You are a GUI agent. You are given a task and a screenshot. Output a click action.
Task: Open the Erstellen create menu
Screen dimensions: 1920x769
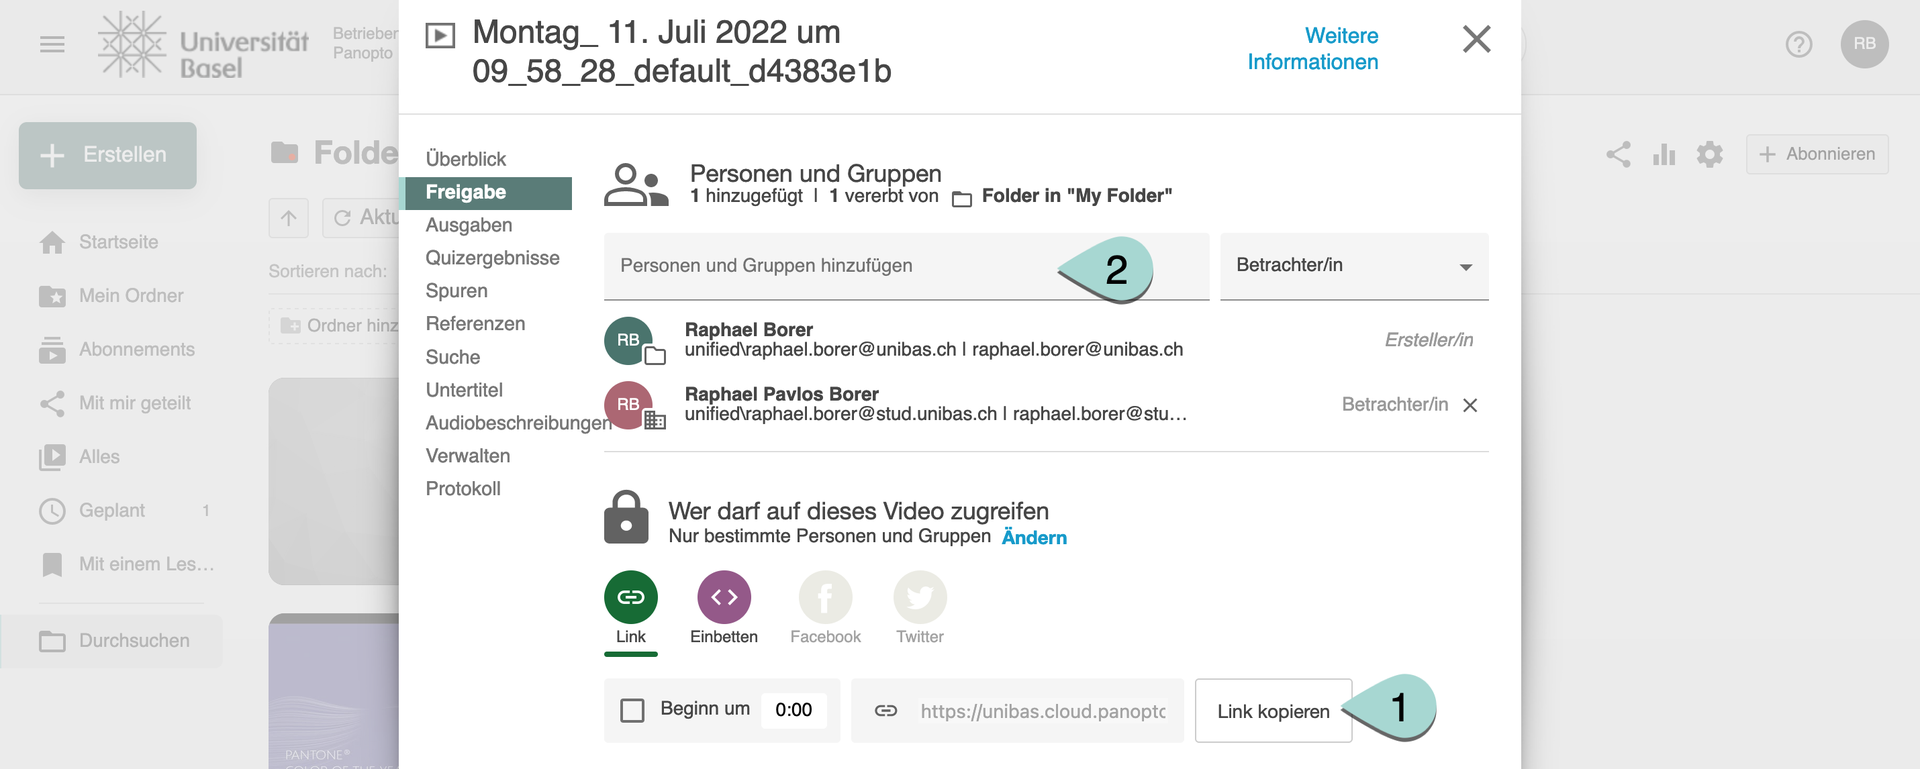108,155
